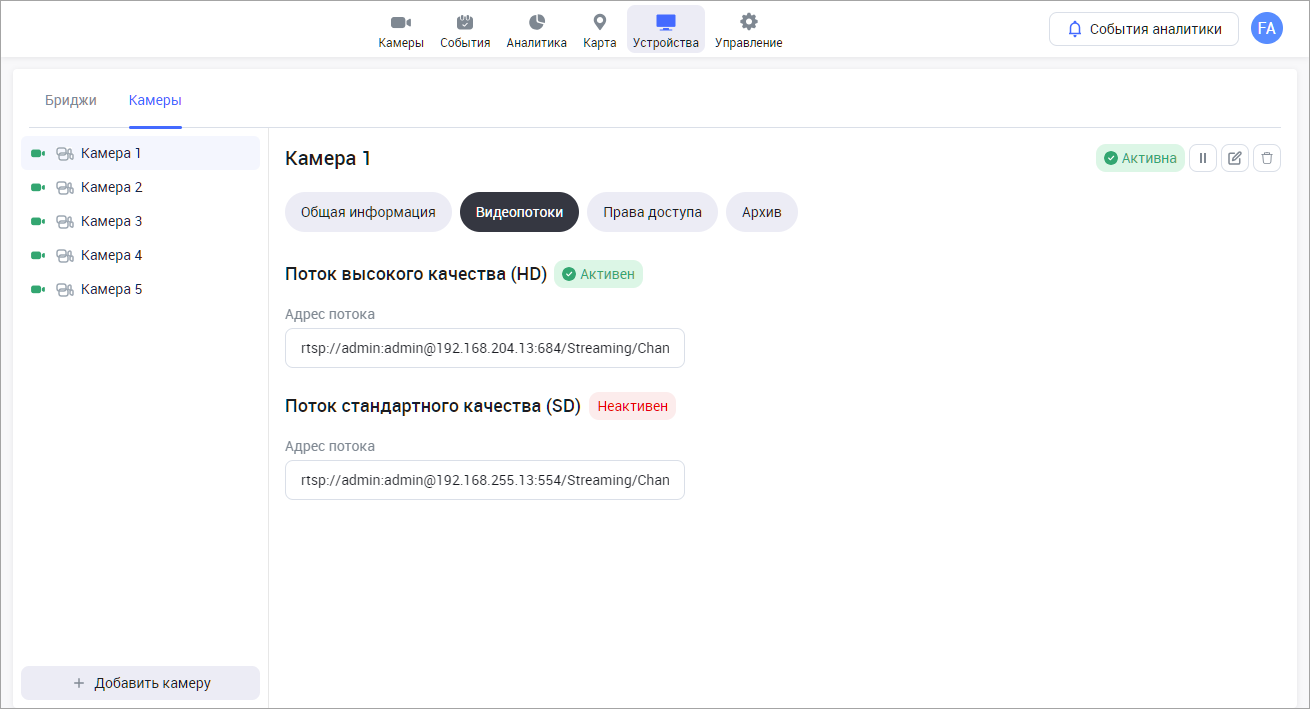
Task: Select Камера 2 in the camera list
Action: pos(111,187)
